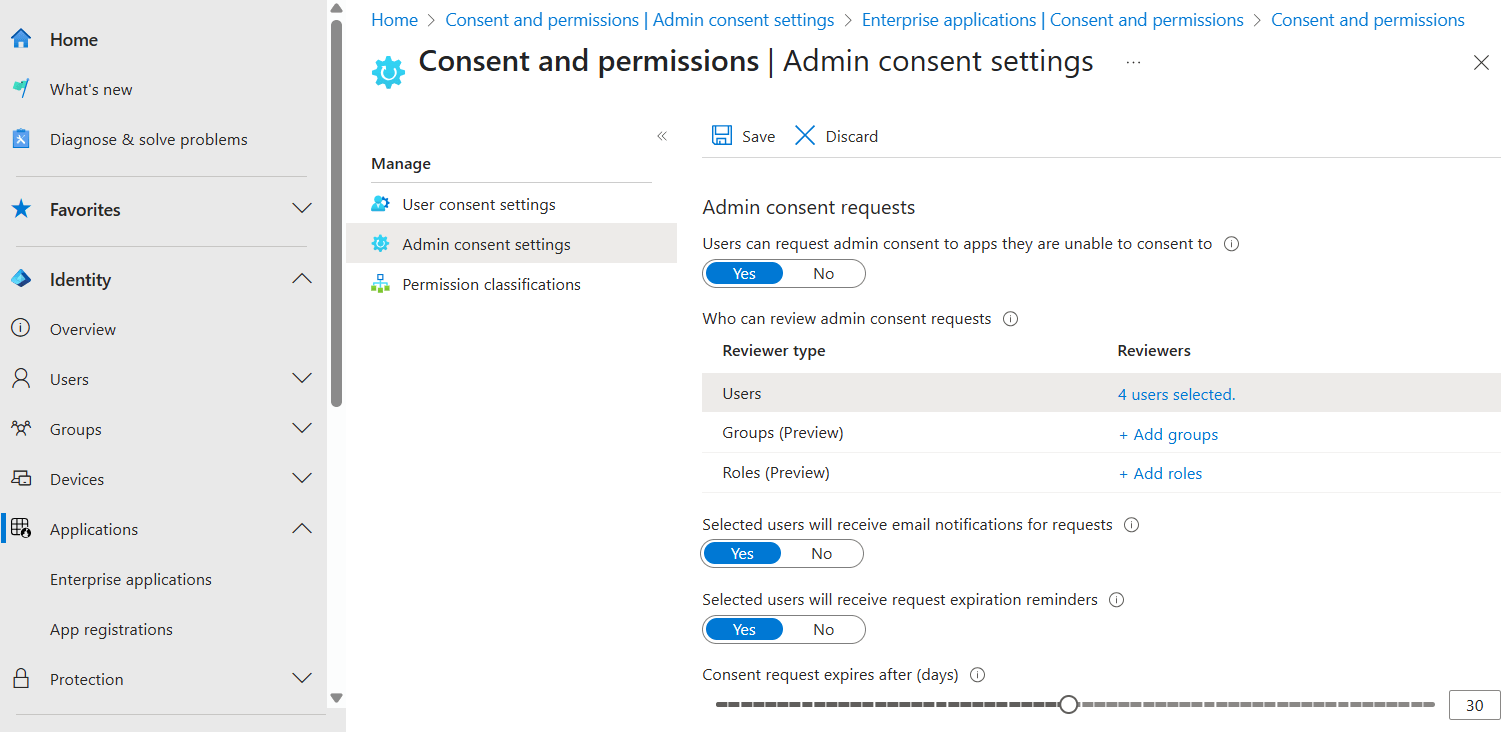The height and width of the screenshot is (732, 1511).
Task: Switch to App registrations
Action: 111,628
